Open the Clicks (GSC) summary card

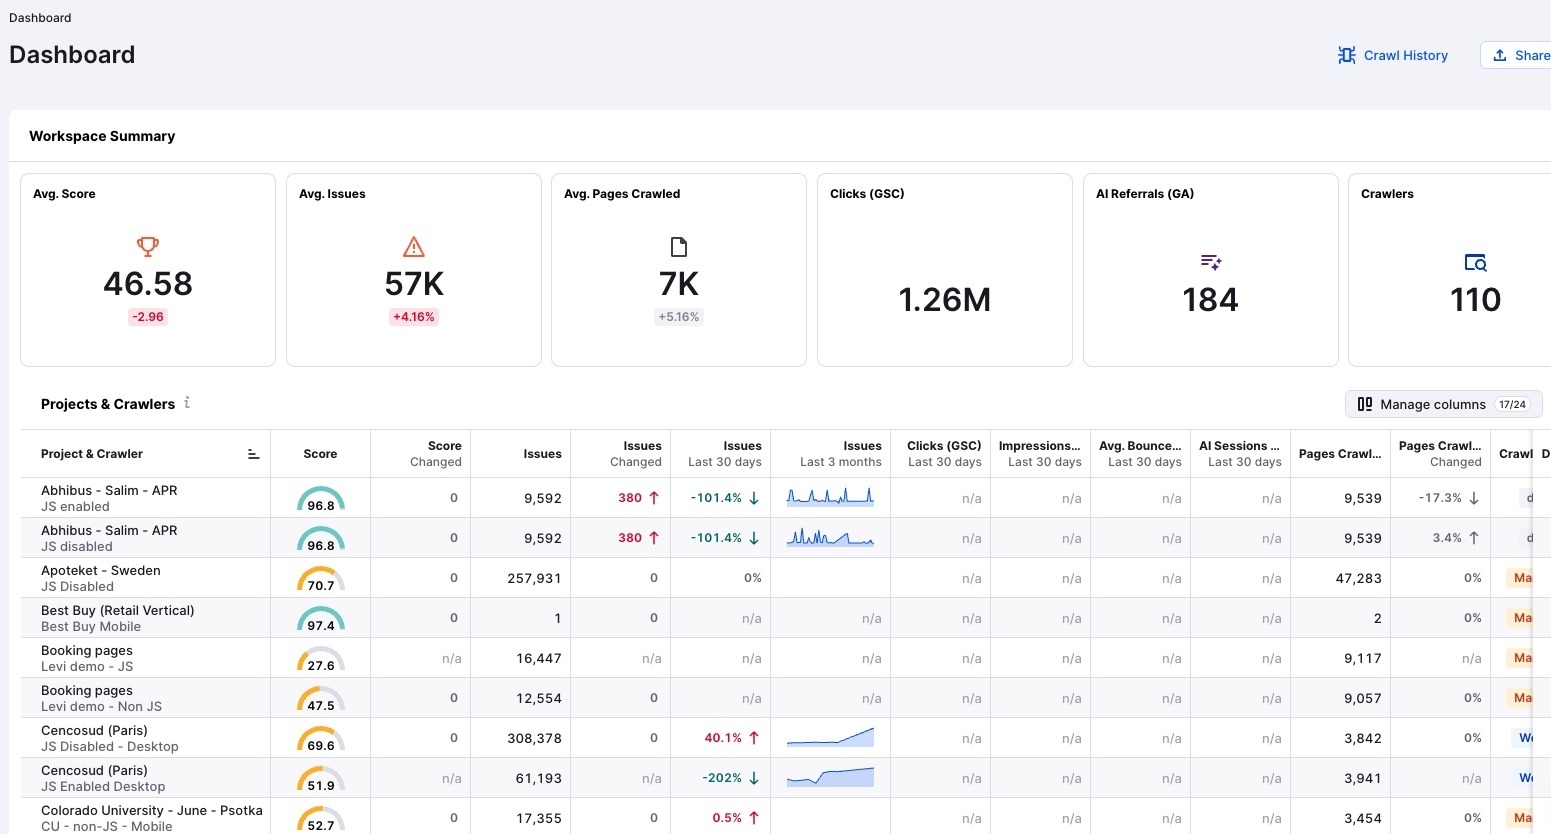945,270
